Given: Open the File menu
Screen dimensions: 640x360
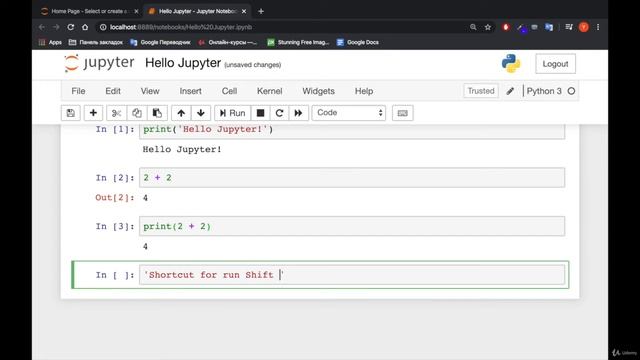Looking at the screenshot, I should click(78, 91).
